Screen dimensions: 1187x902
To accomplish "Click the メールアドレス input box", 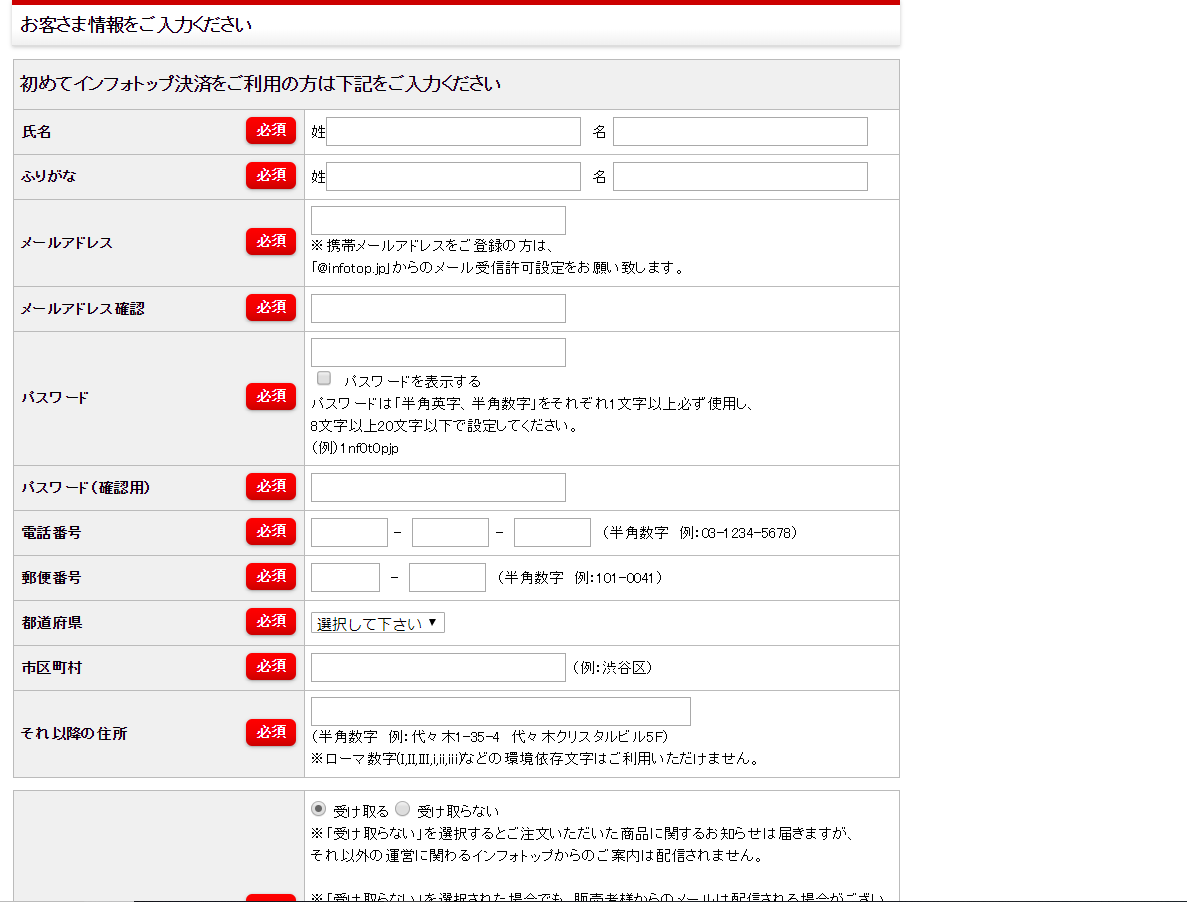I will click(x=438, y=220).
